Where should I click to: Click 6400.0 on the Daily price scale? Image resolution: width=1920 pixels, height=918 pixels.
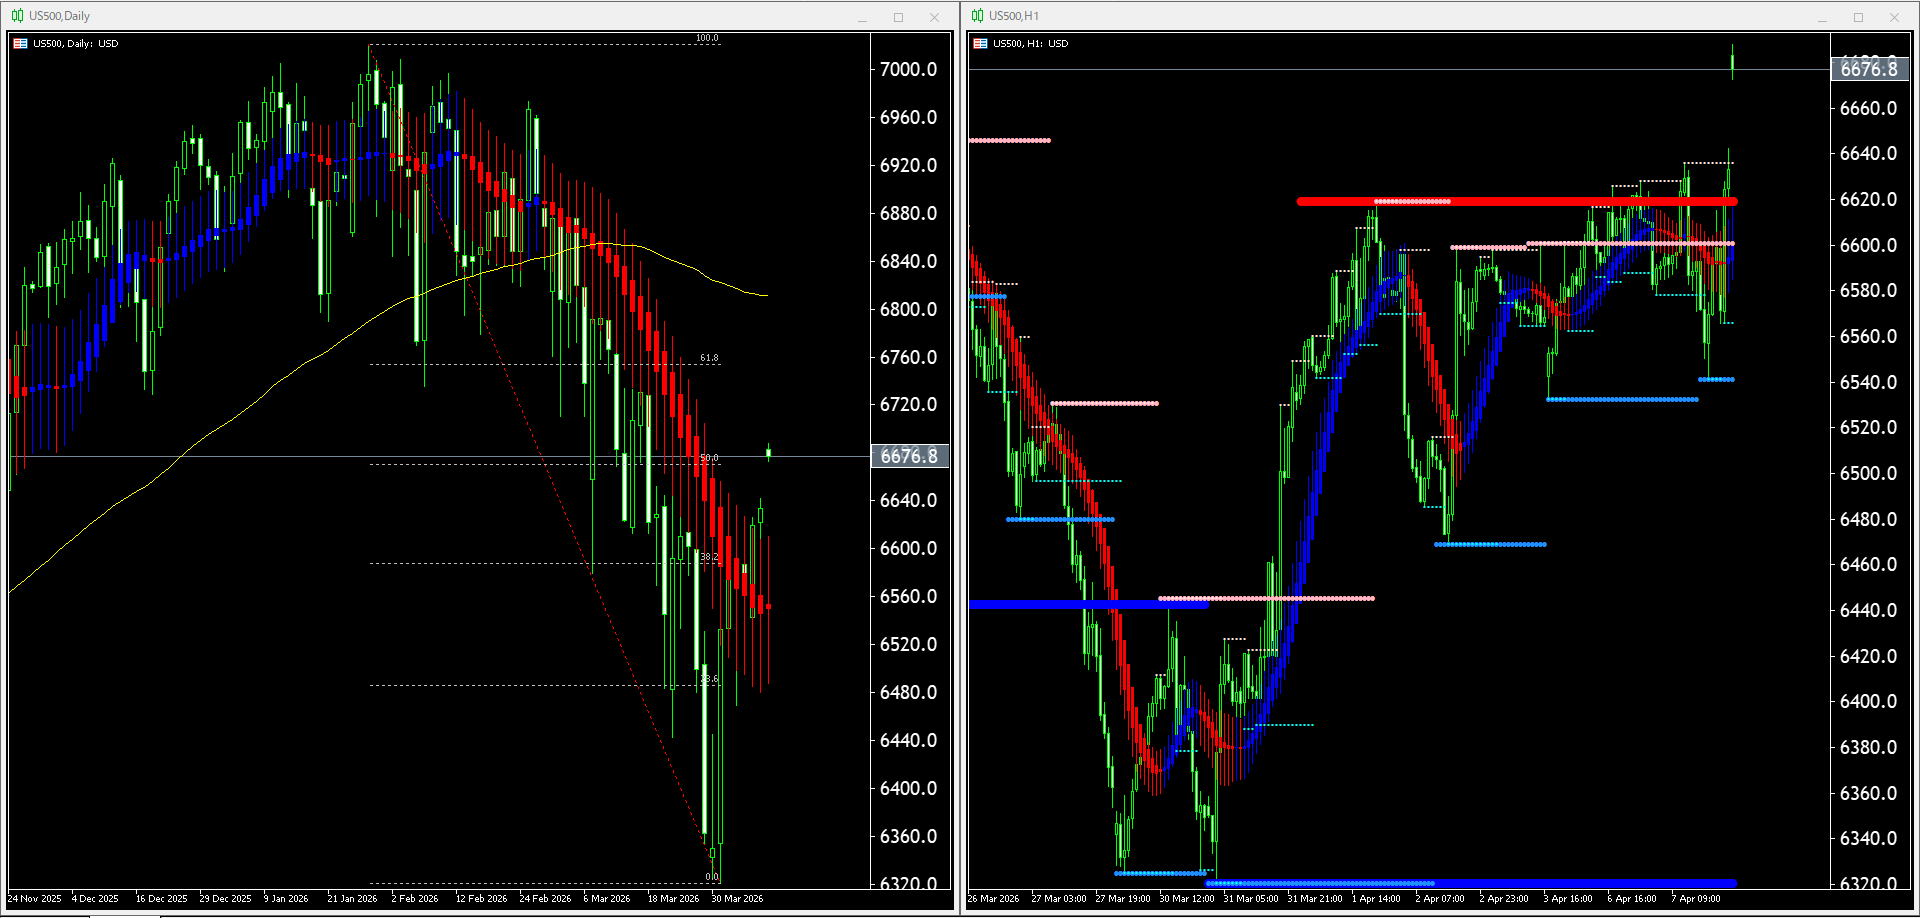[x=908, y=788]
